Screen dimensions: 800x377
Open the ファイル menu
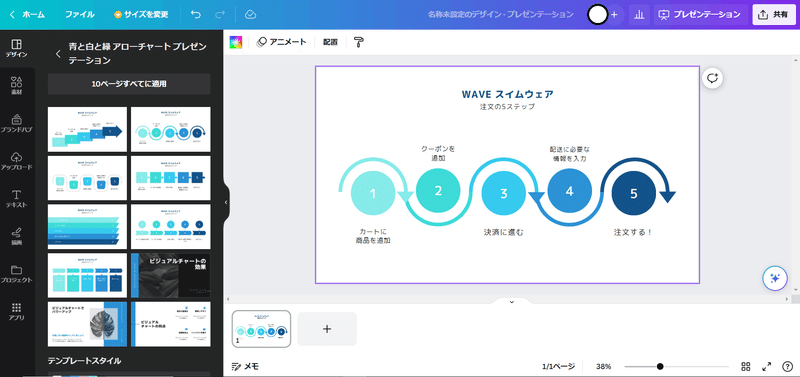(80, 15)
